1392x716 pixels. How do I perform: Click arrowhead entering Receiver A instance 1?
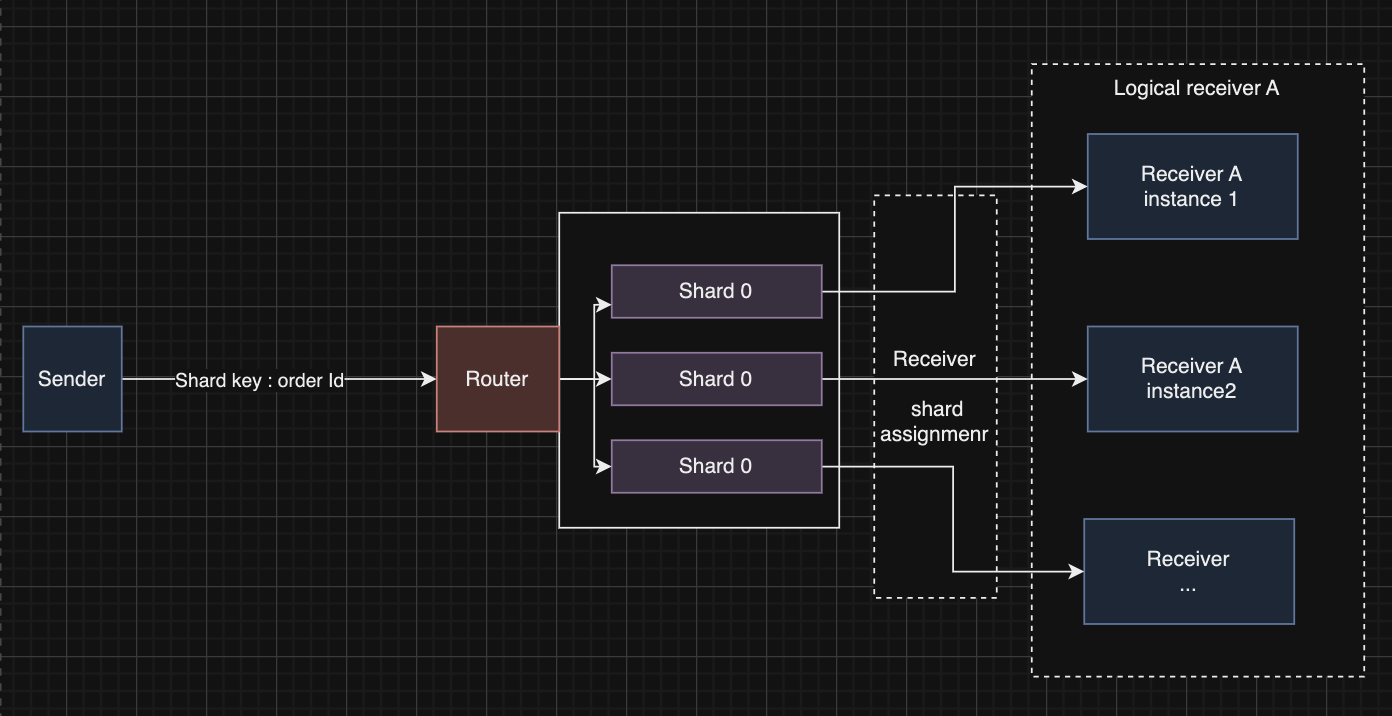click(1080, 186)
